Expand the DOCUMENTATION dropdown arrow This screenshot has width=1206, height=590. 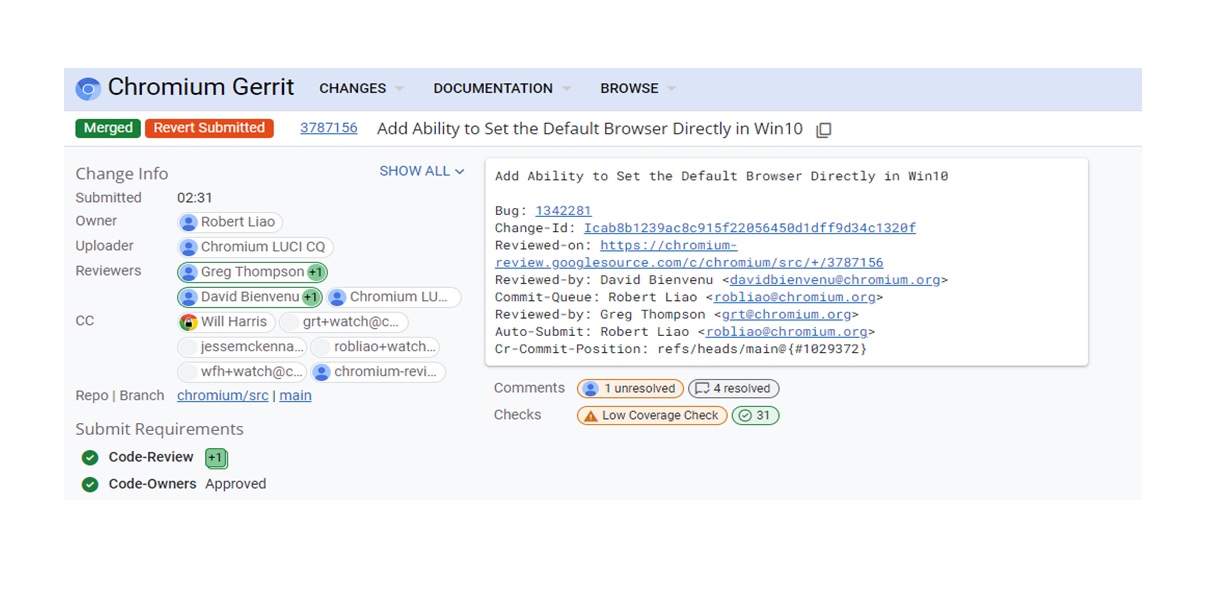(x=566, y=89)
